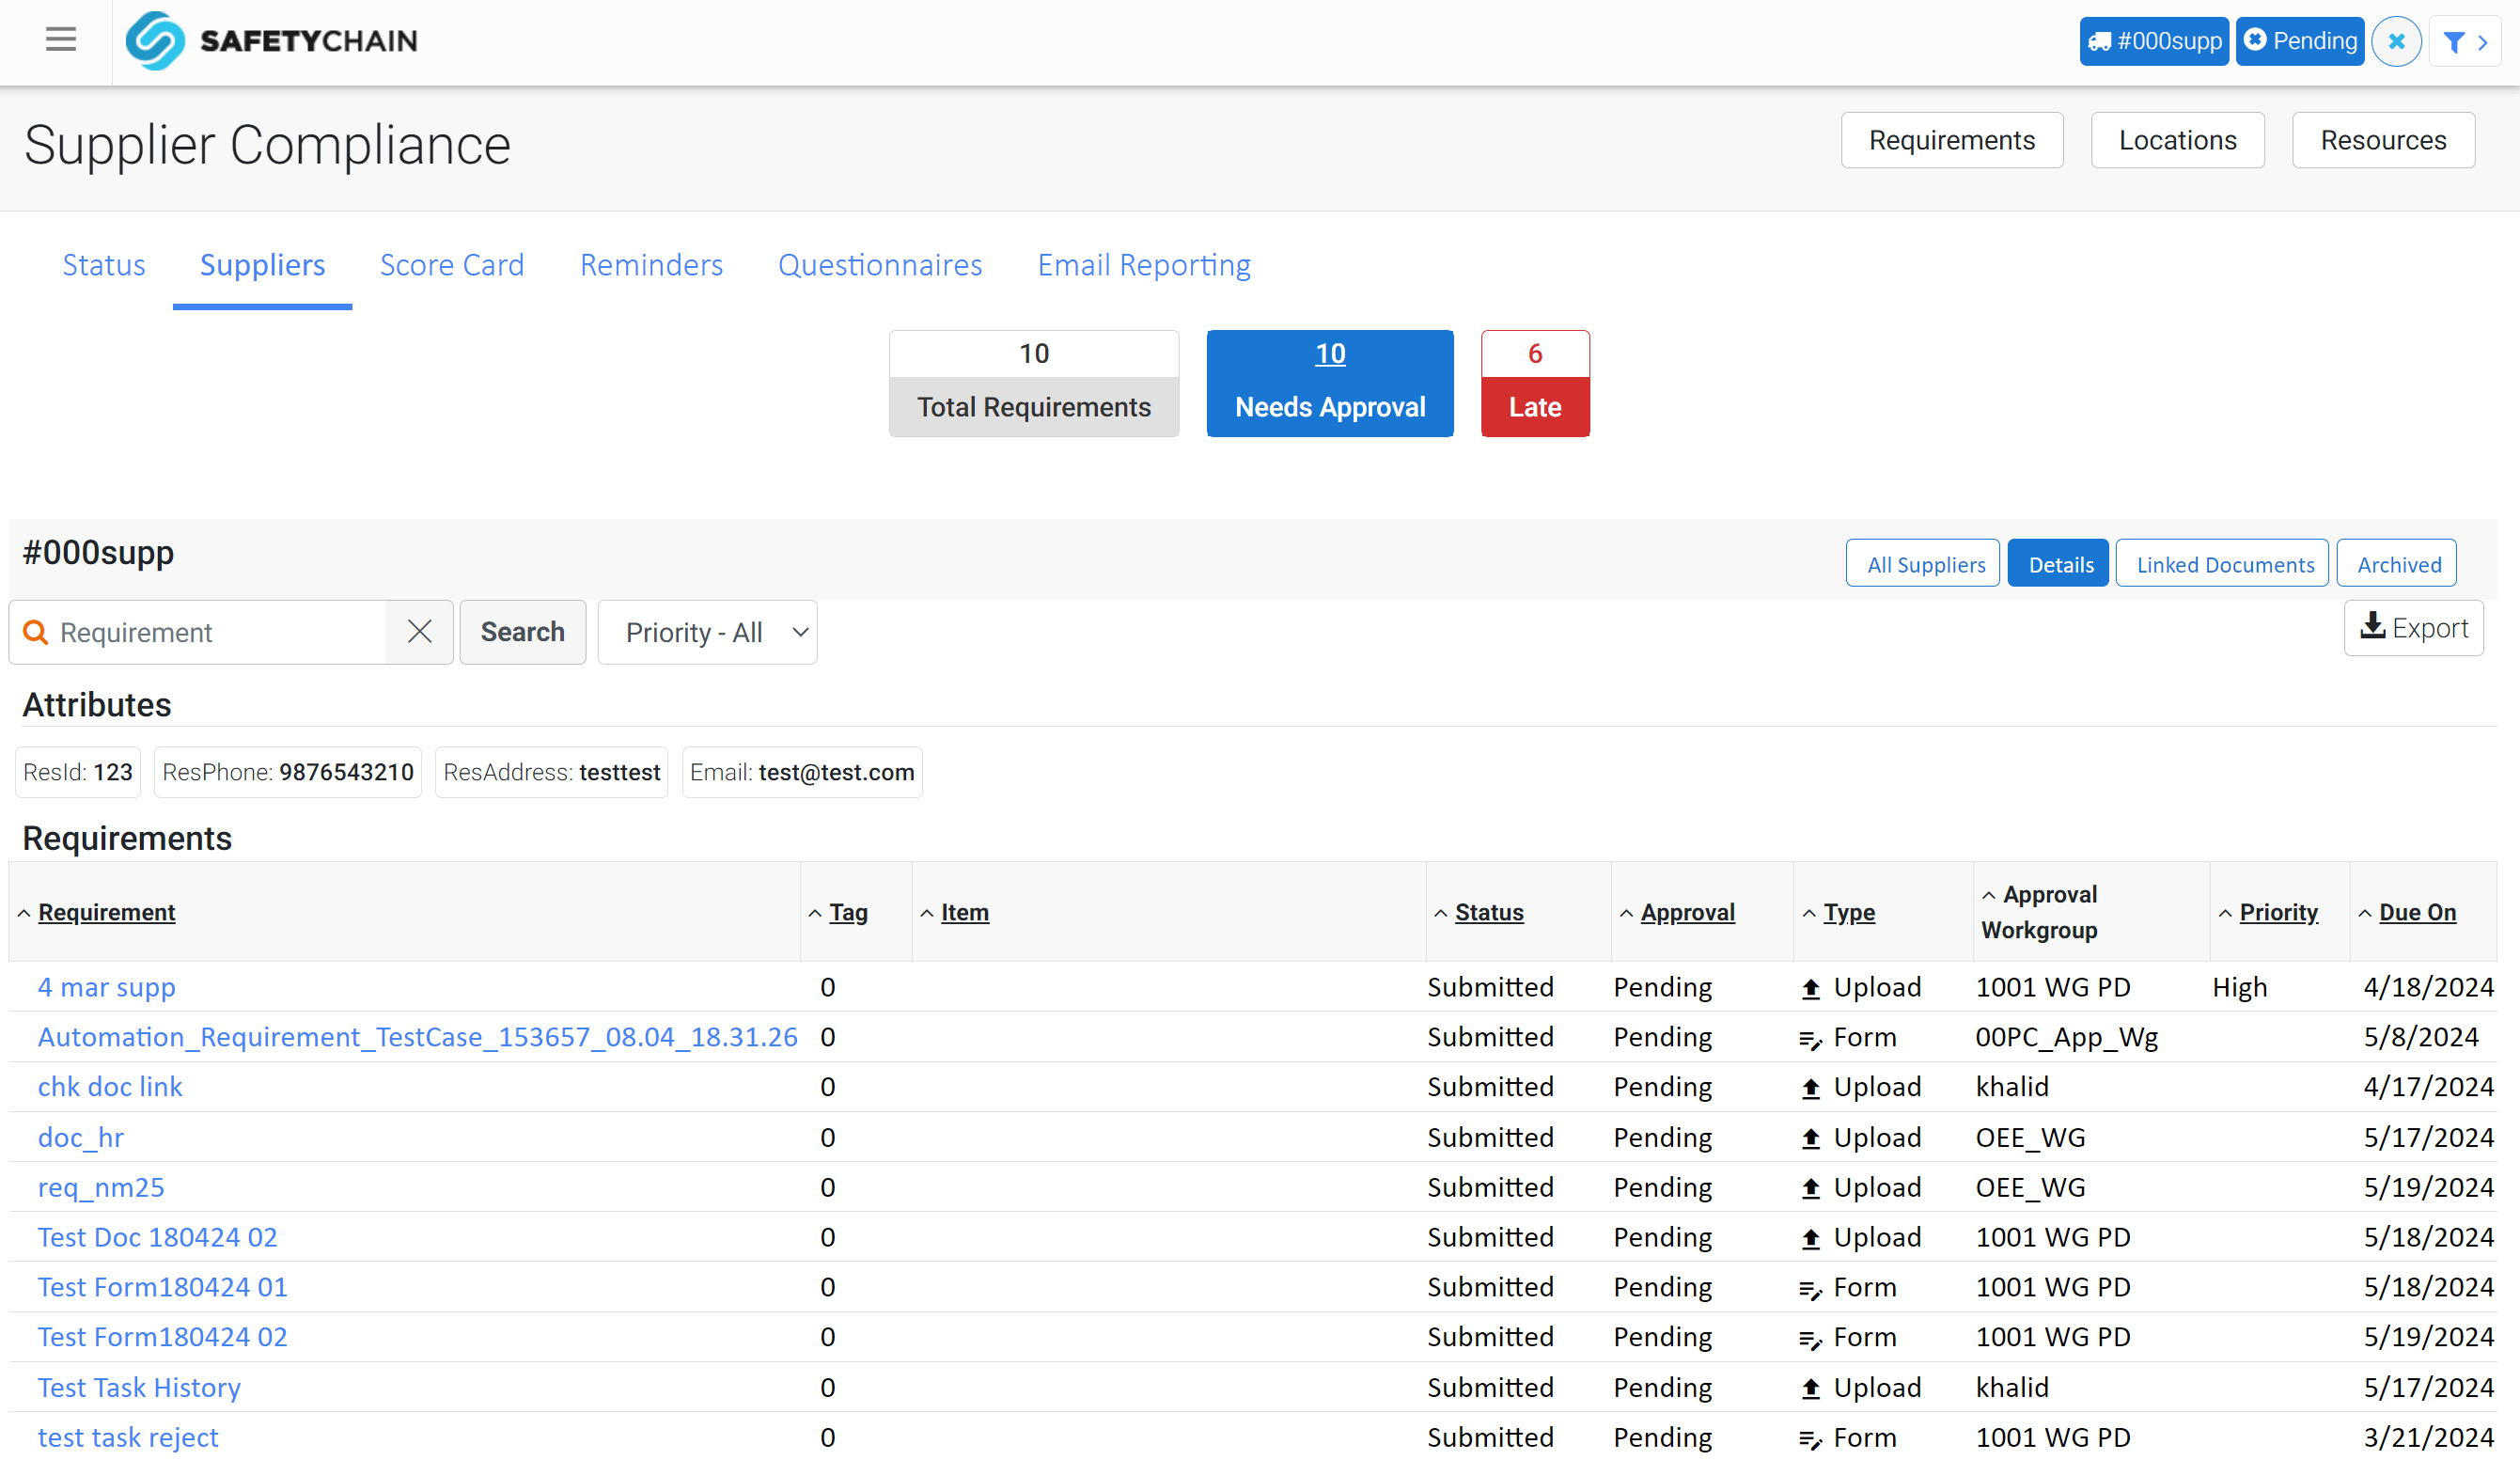Screen dimensions: 2520x1460
Task: Open Test Form180424 02 requirement
Action: pyautogui.click(x=163, y=1338)
